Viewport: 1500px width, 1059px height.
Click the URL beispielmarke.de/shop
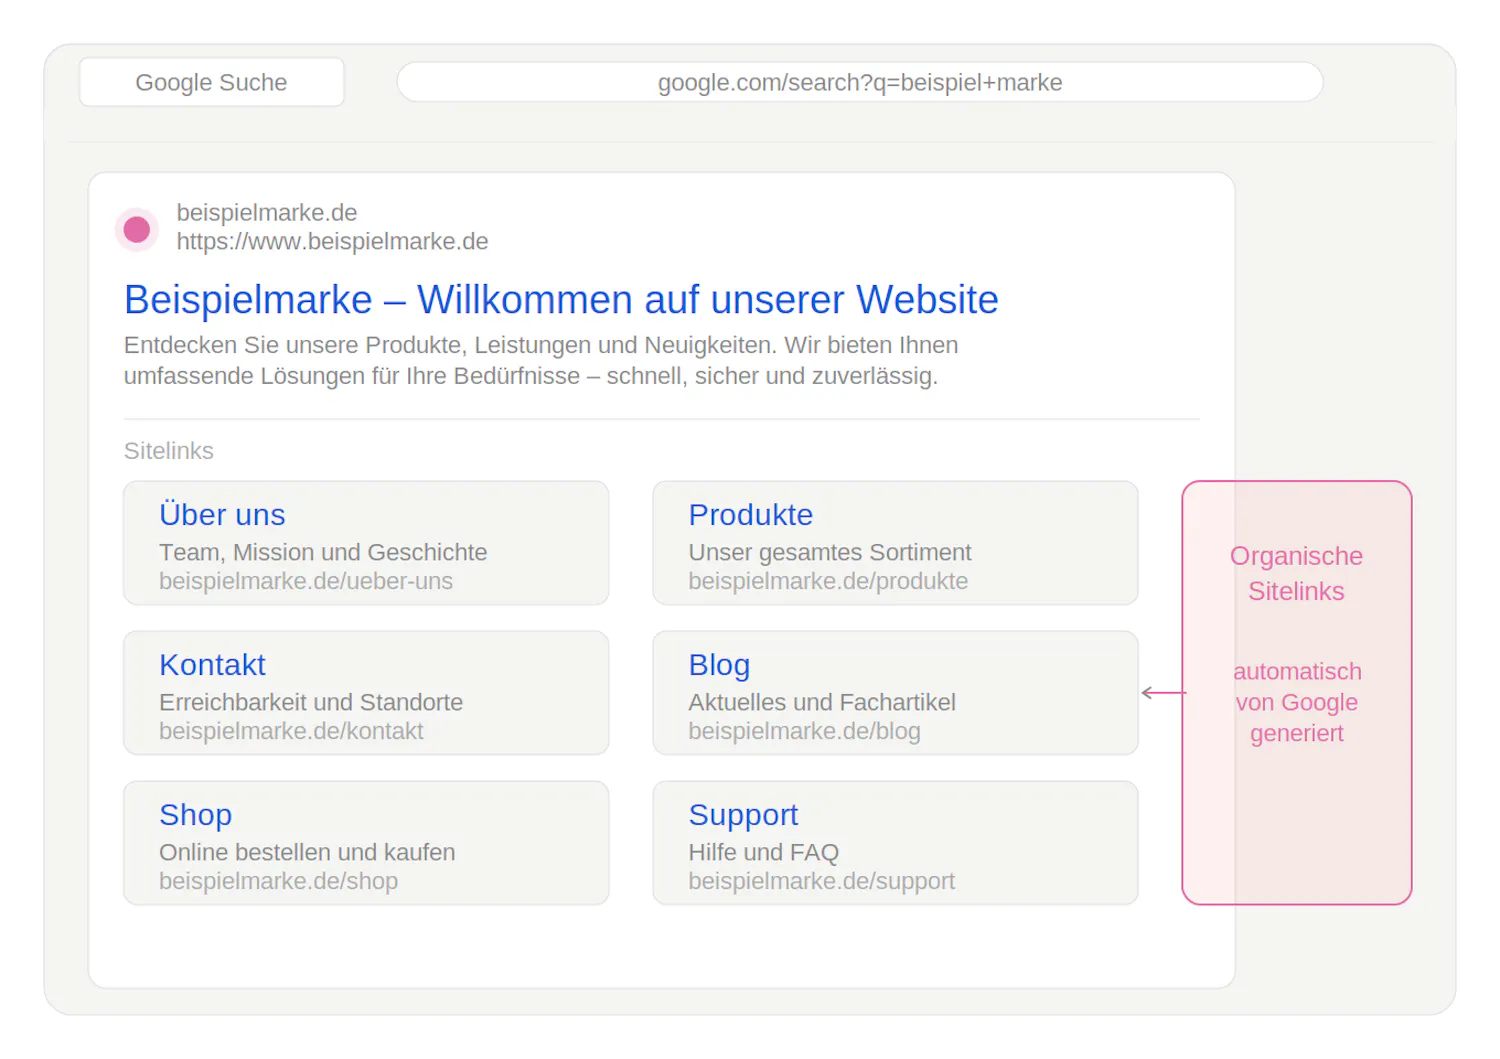point(278,881)
